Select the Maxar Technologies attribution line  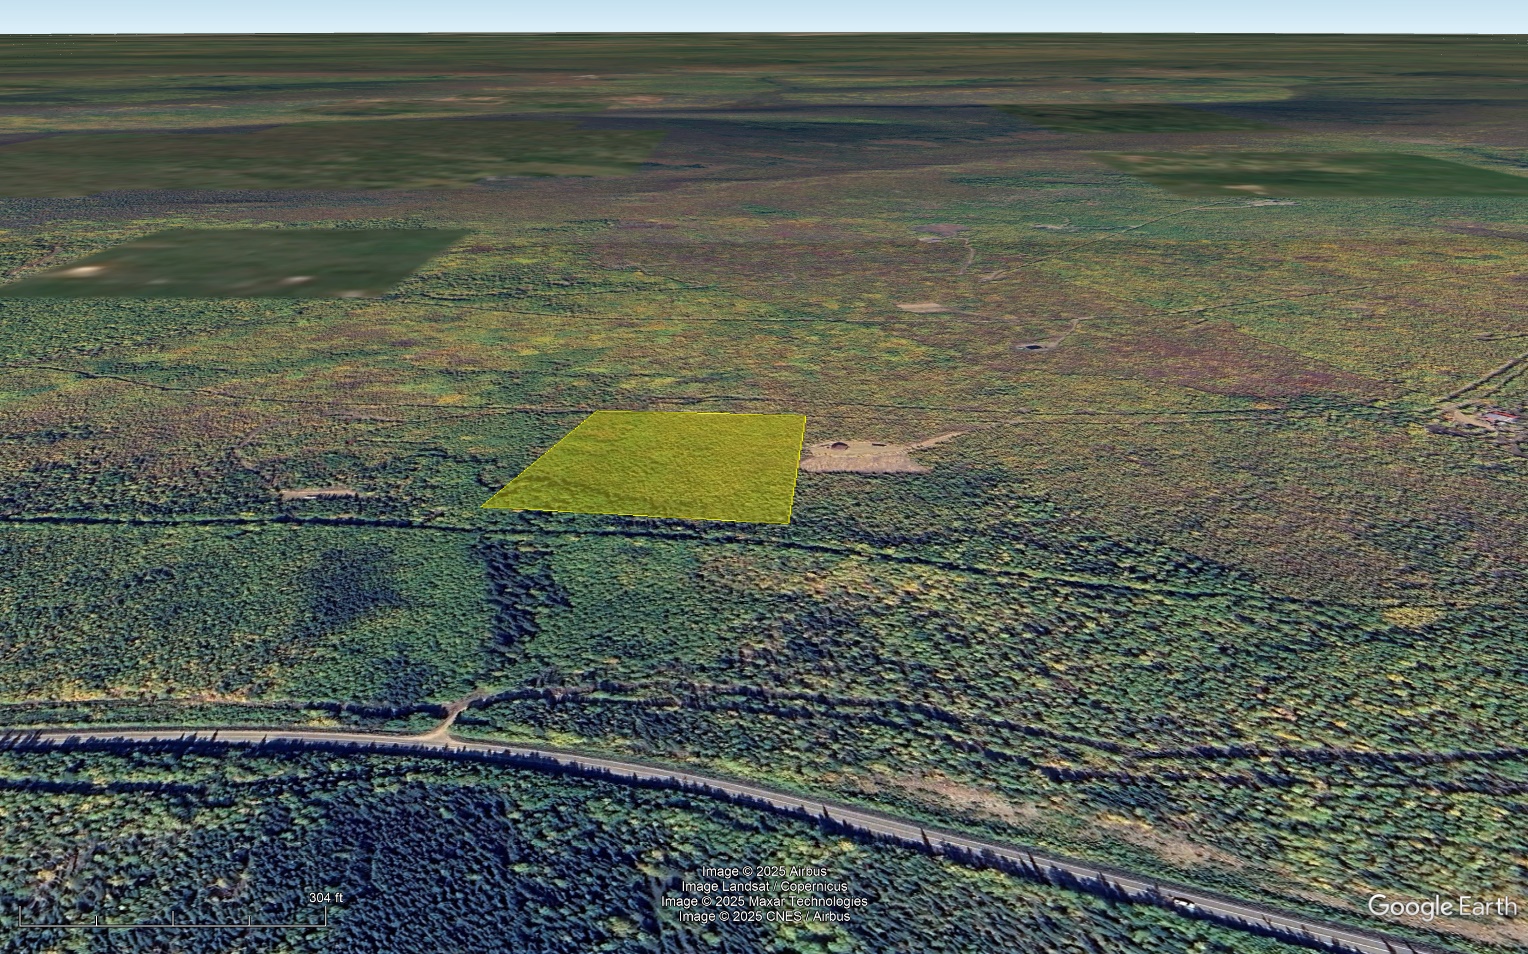pyautogui.click(x=763, y=900)
